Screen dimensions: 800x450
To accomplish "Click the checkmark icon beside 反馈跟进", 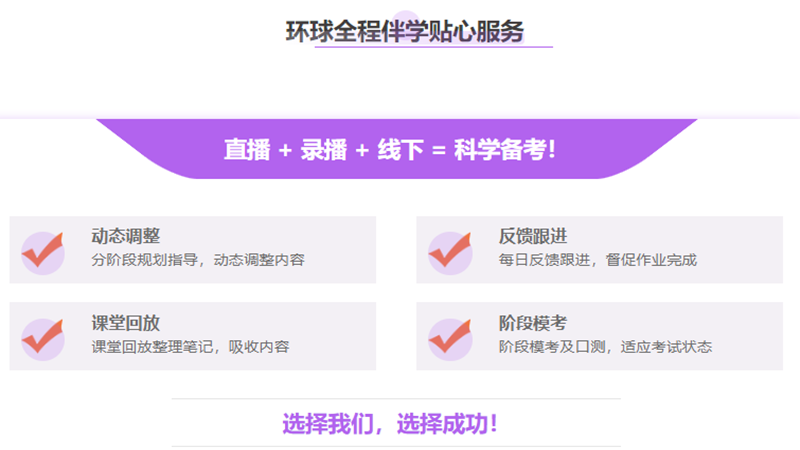I will tap(450, 253).
